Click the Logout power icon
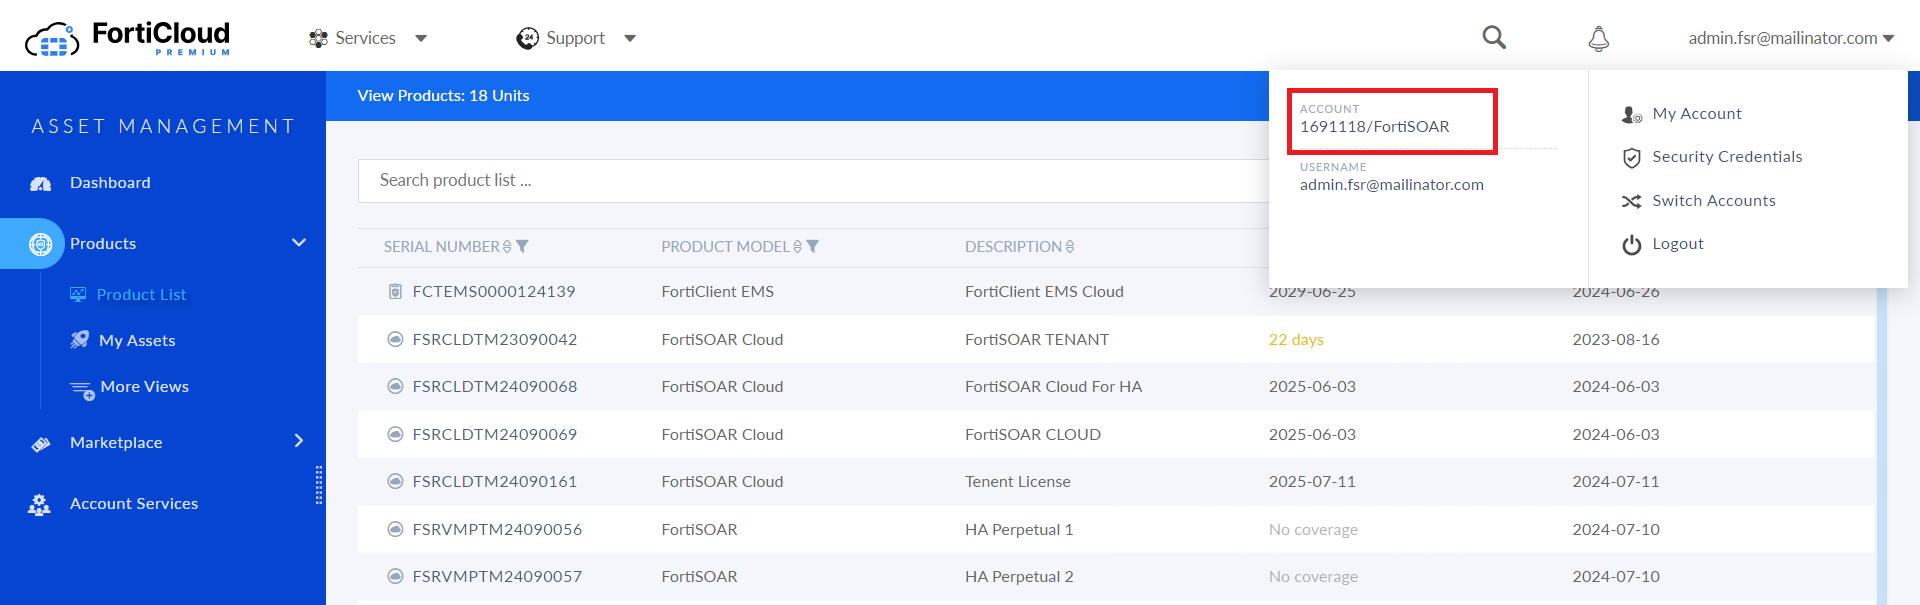1920x605 pixels. click(1631, 244)
